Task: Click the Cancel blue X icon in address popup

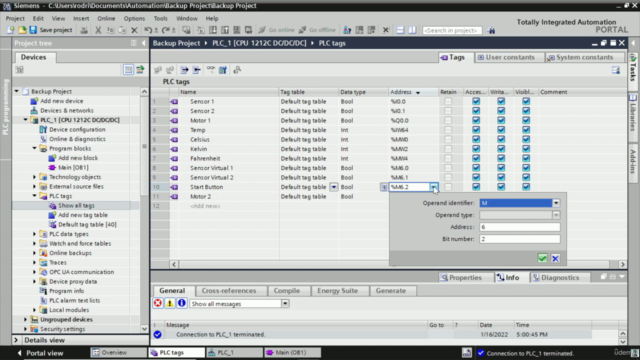Action: tap(555, 258)
